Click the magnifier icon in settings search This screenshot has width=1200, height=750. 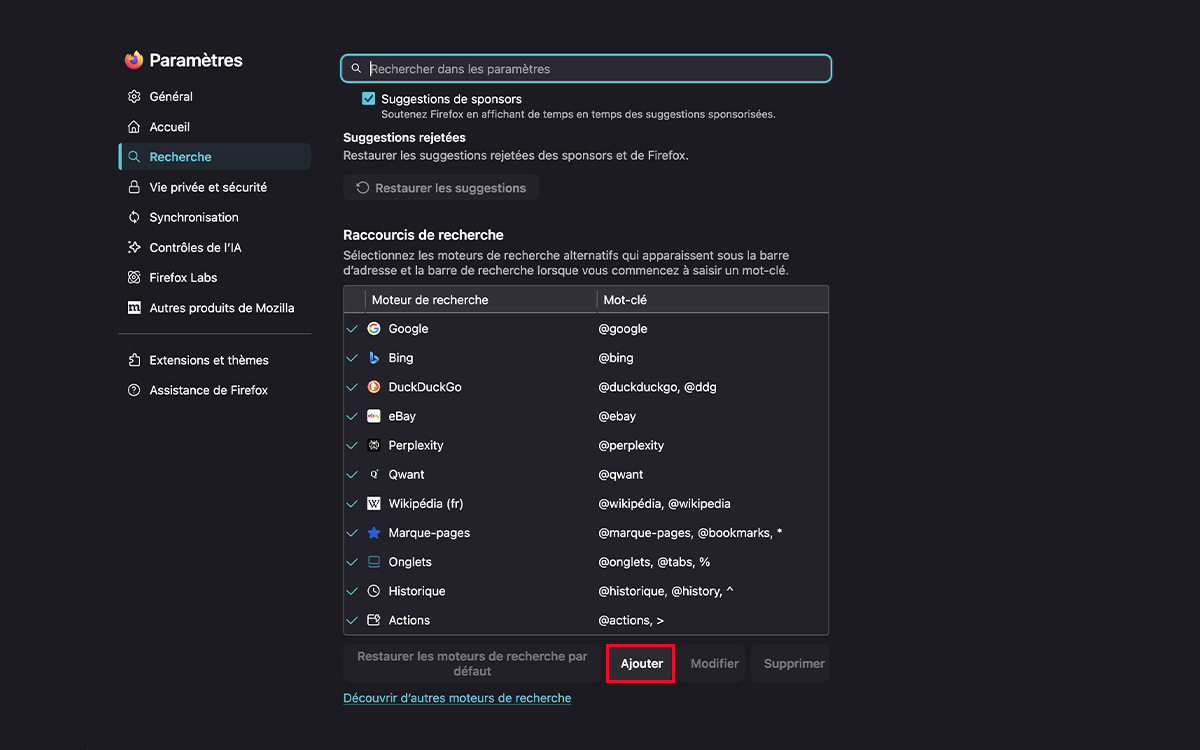[356, 68]
